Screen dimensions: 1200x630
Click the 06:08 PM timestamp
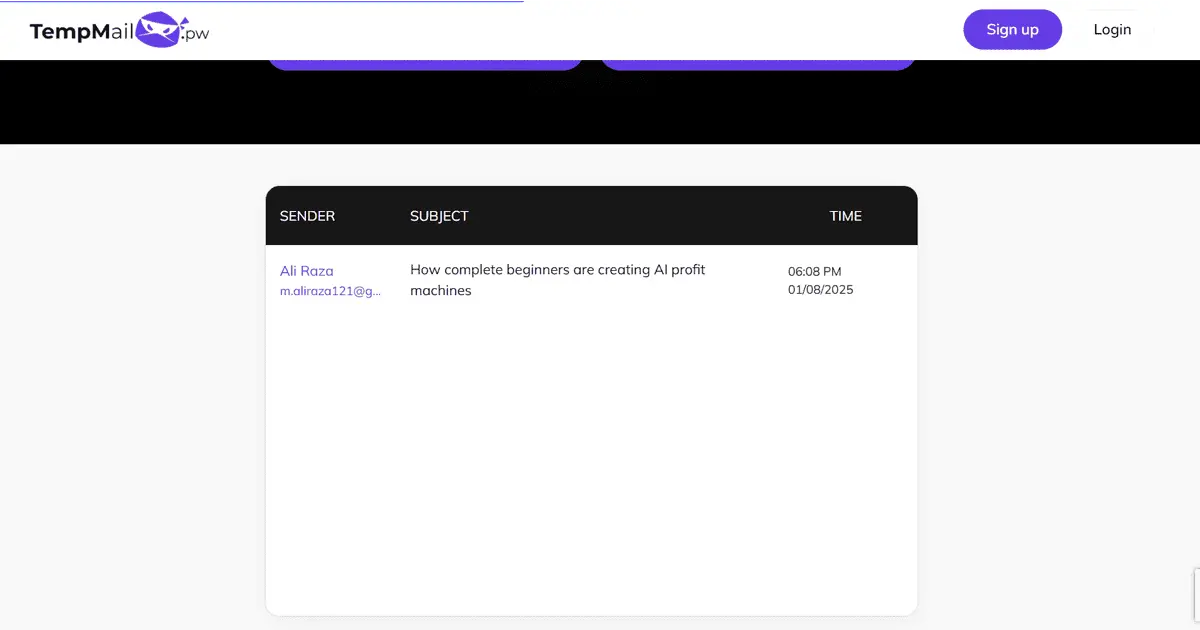[814, 271]
